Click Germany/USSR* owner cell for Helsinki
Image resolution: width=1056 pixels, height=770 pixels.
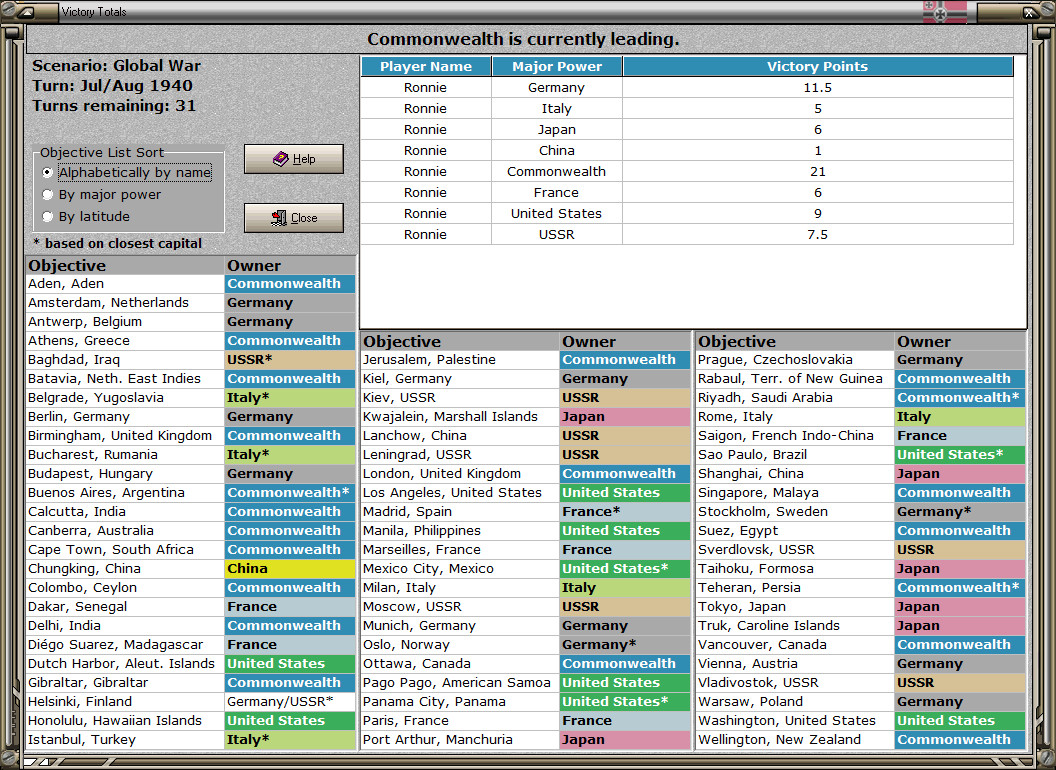tap(290, 701)
